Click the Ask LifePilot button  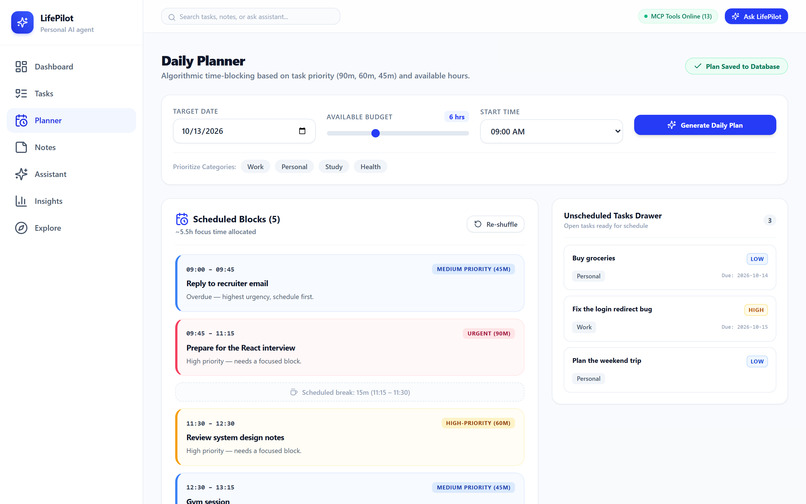[756, 16]
